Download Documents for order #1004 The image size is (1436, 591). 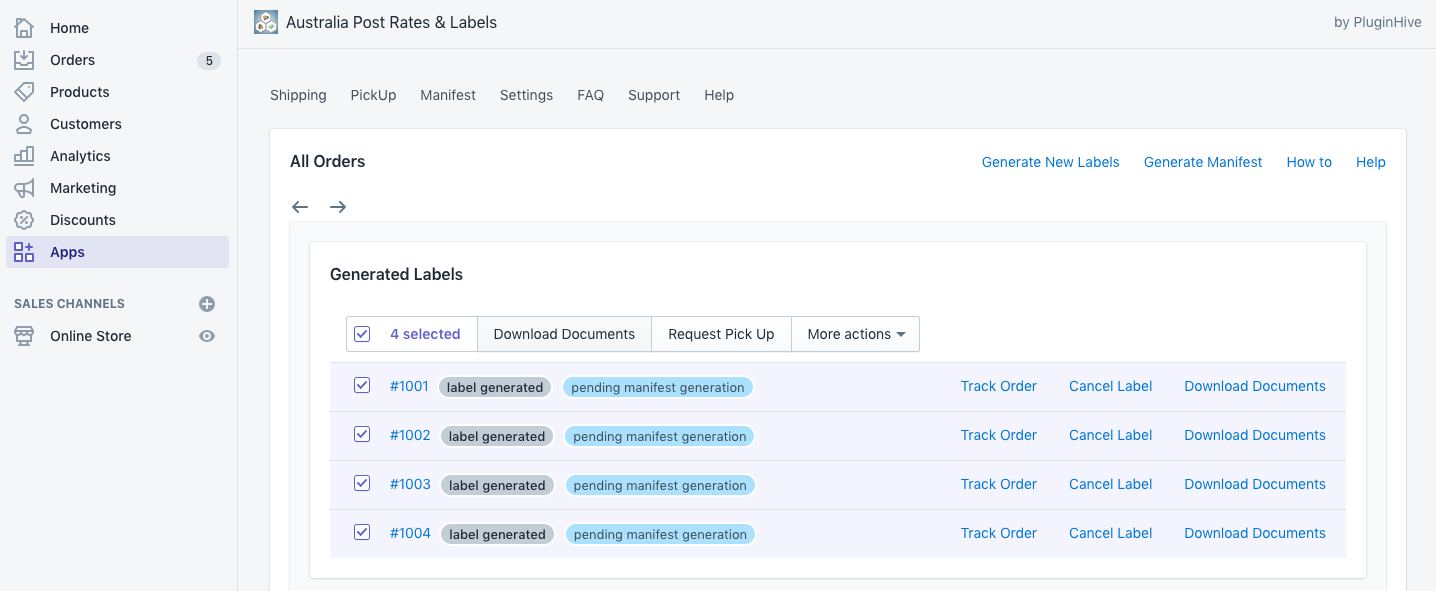(x=1255, y=533)
